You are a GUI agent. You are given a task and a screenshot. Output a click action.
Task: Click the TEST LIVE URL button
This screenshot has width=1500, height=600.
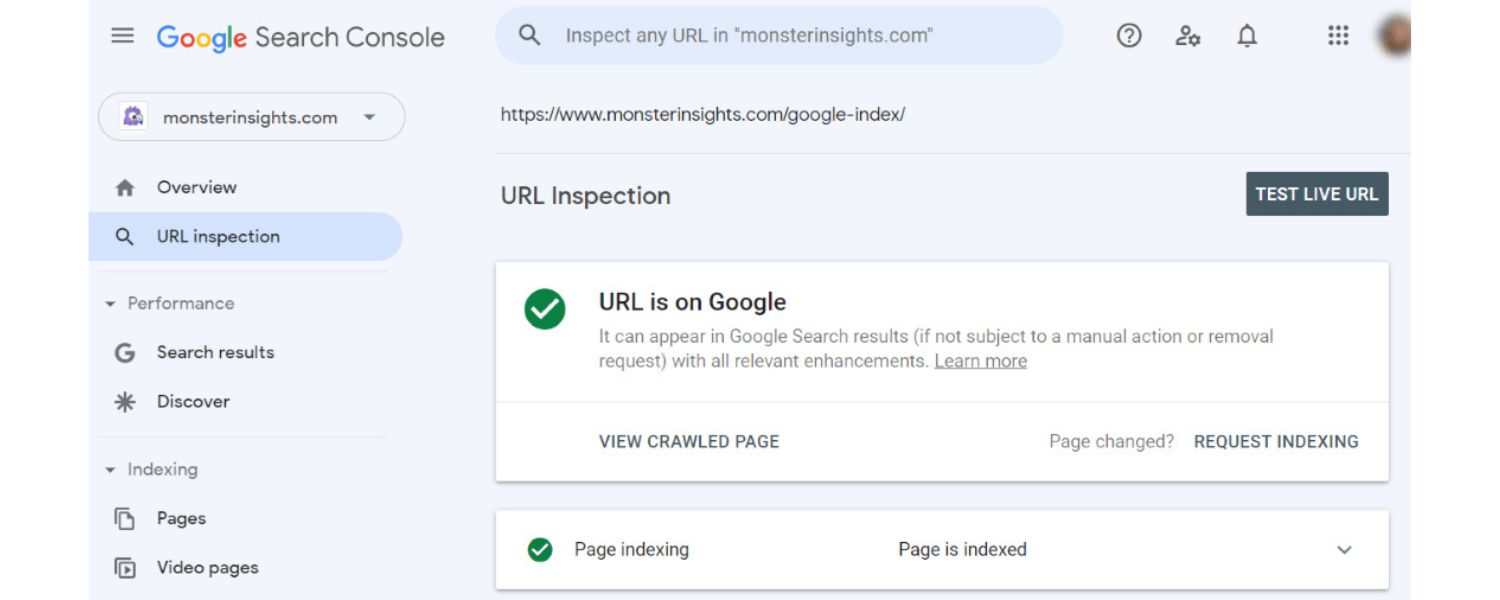click(x=1317, y=193)
